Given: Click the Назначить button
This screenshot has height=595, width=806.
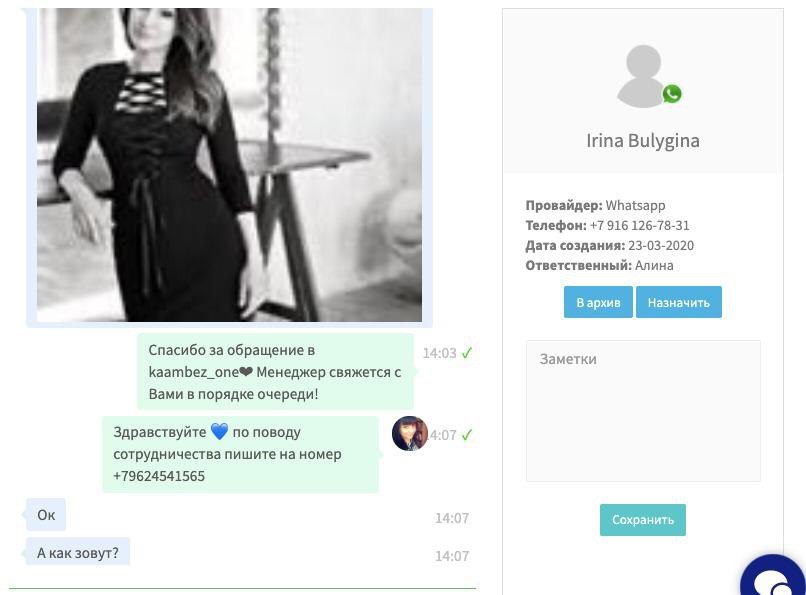Looking at the screenshot, I should (679, 302).
